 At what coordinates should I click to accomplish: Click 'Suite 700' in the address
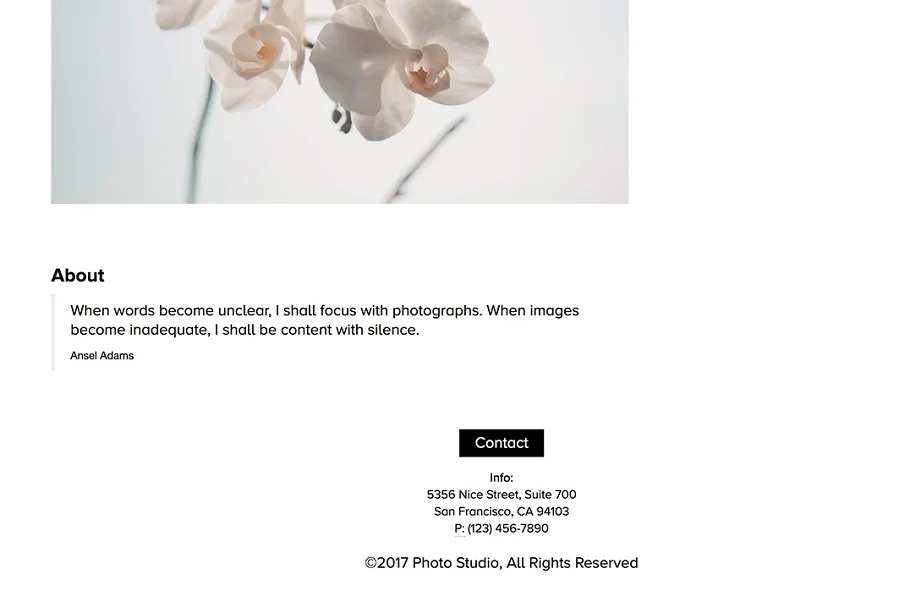[550, 494]
